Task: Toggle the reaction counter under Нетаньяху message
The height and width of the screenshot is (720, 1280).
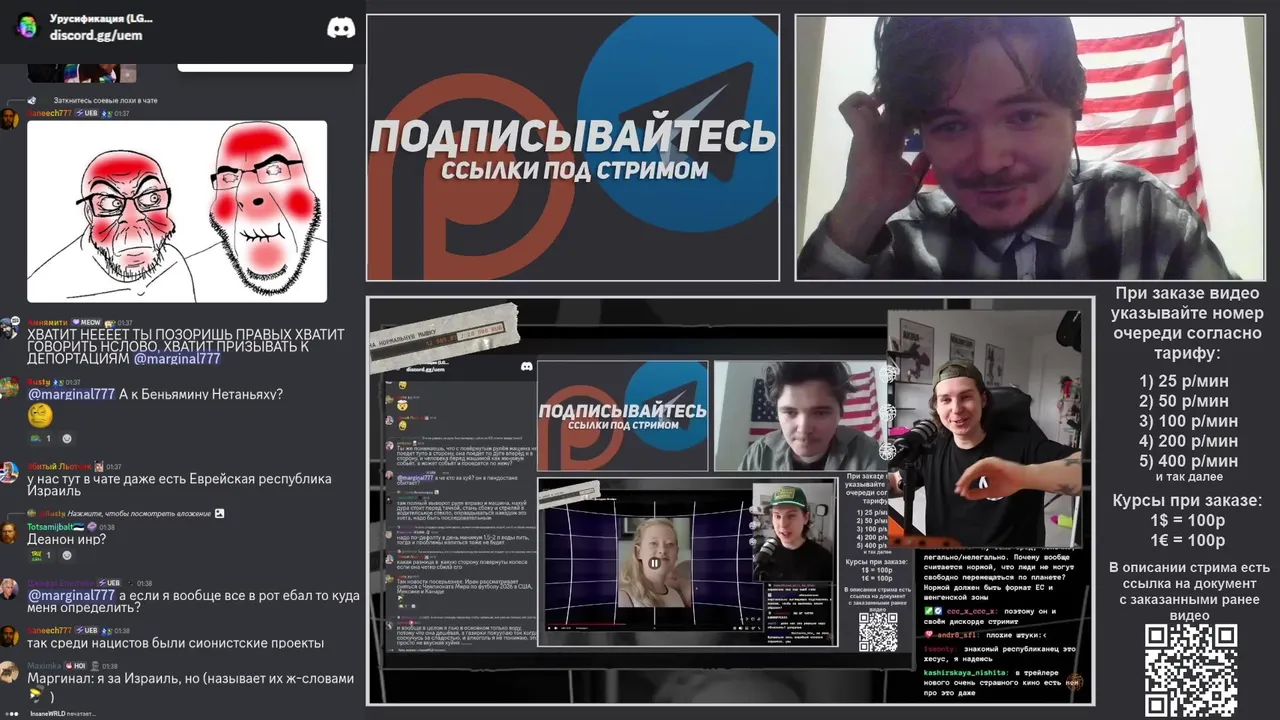Action: pos(41,438)
